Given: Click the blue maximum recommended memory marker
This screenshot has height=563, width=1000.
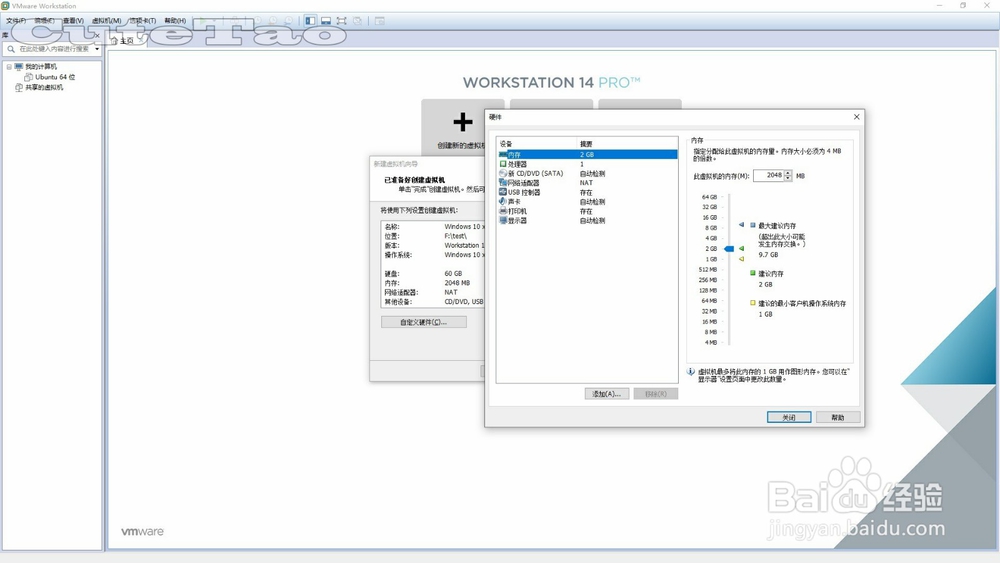Looking at the screenshot, I should pyautogui.click(x=741, y=224).
